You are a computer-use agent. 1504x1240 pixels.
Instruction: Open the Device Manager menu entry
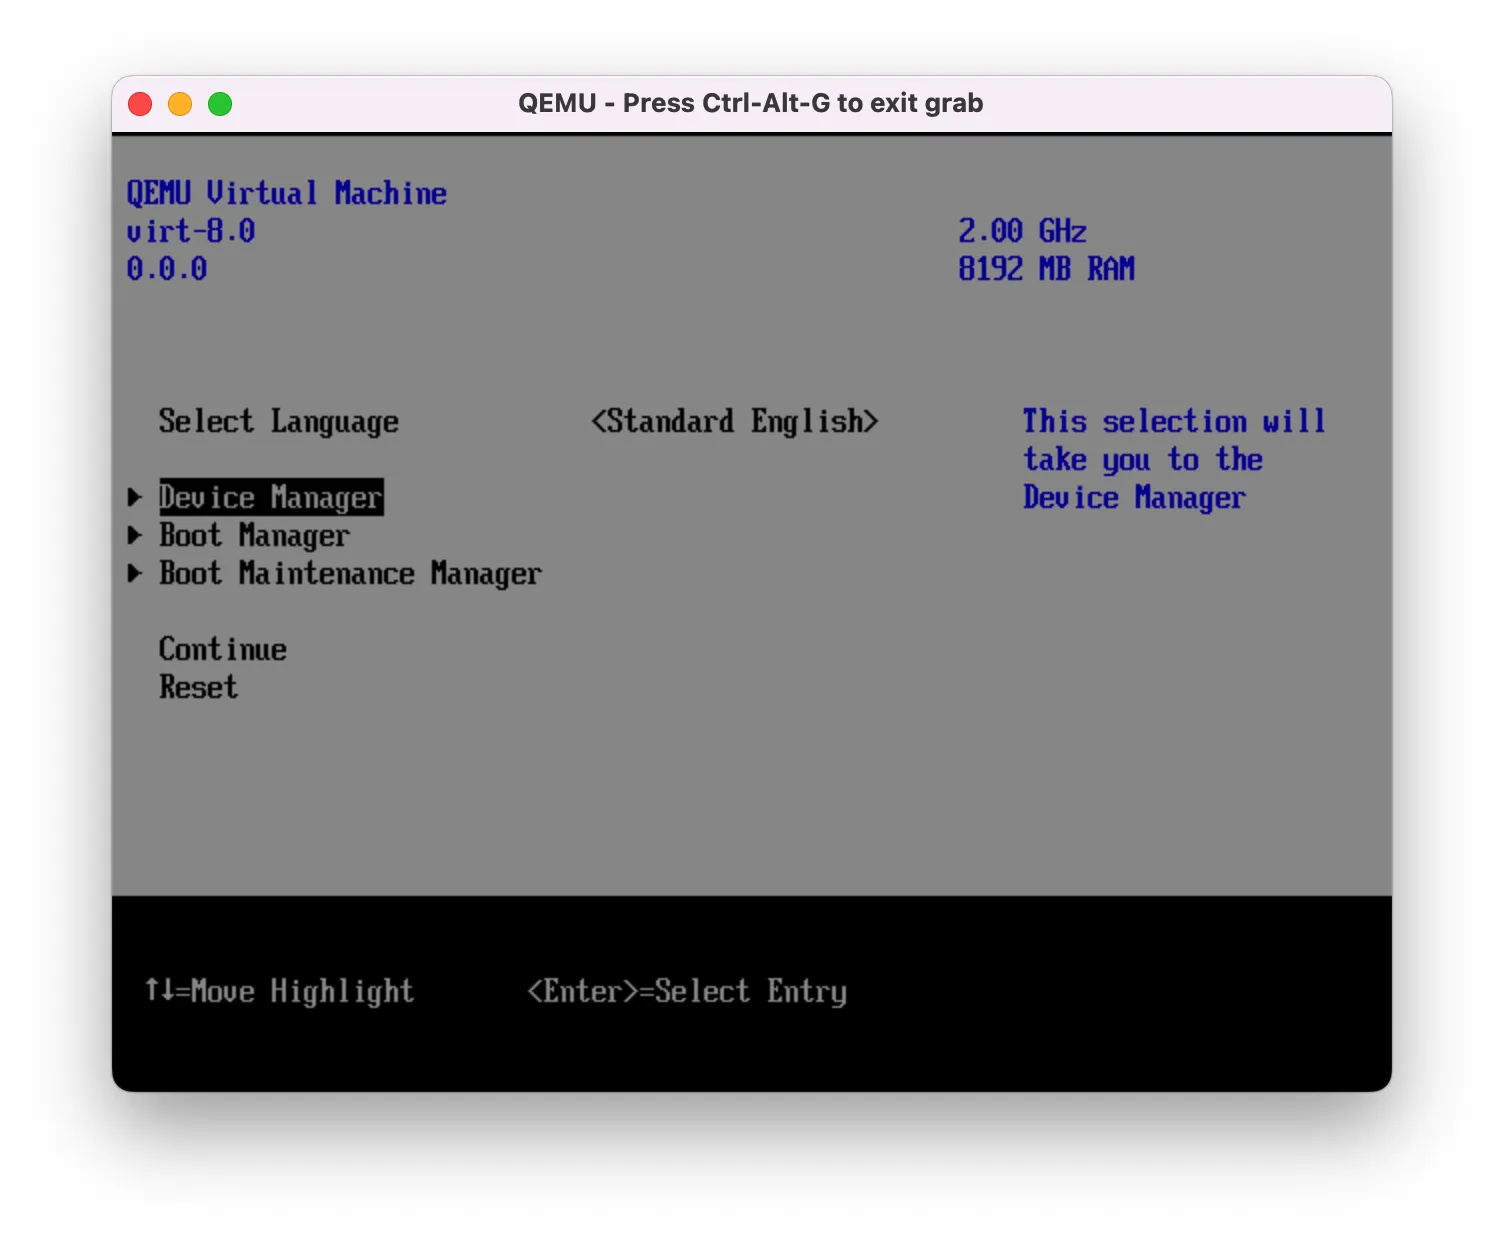click(x=271, y=497)
